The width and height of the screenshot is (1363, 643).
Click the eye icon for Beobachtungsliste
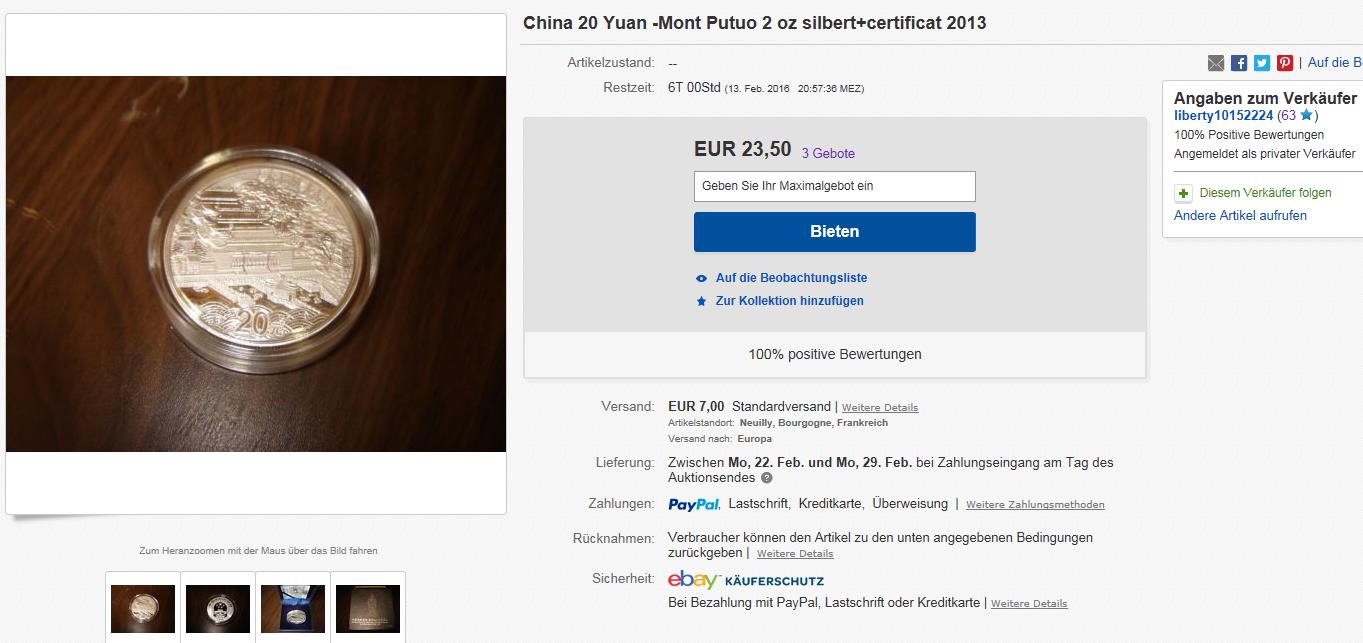tap(701, 278)
